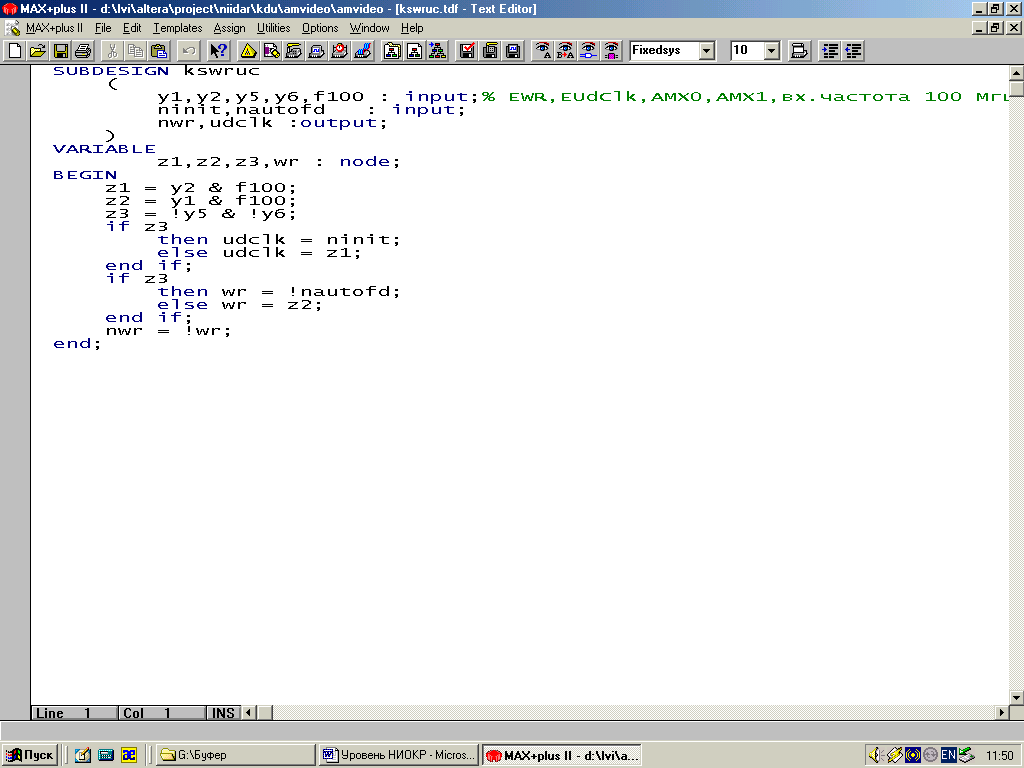Click the eye icon with pink block

click(611, 50)
